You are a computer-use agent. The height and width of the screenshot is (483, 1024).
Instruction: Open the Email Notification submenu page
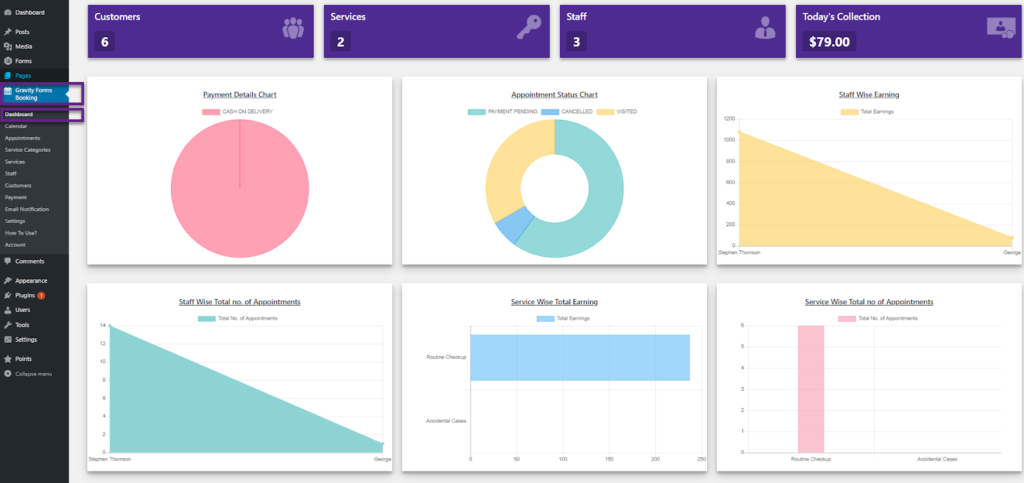pyautogui.click(x=26, y=209)
